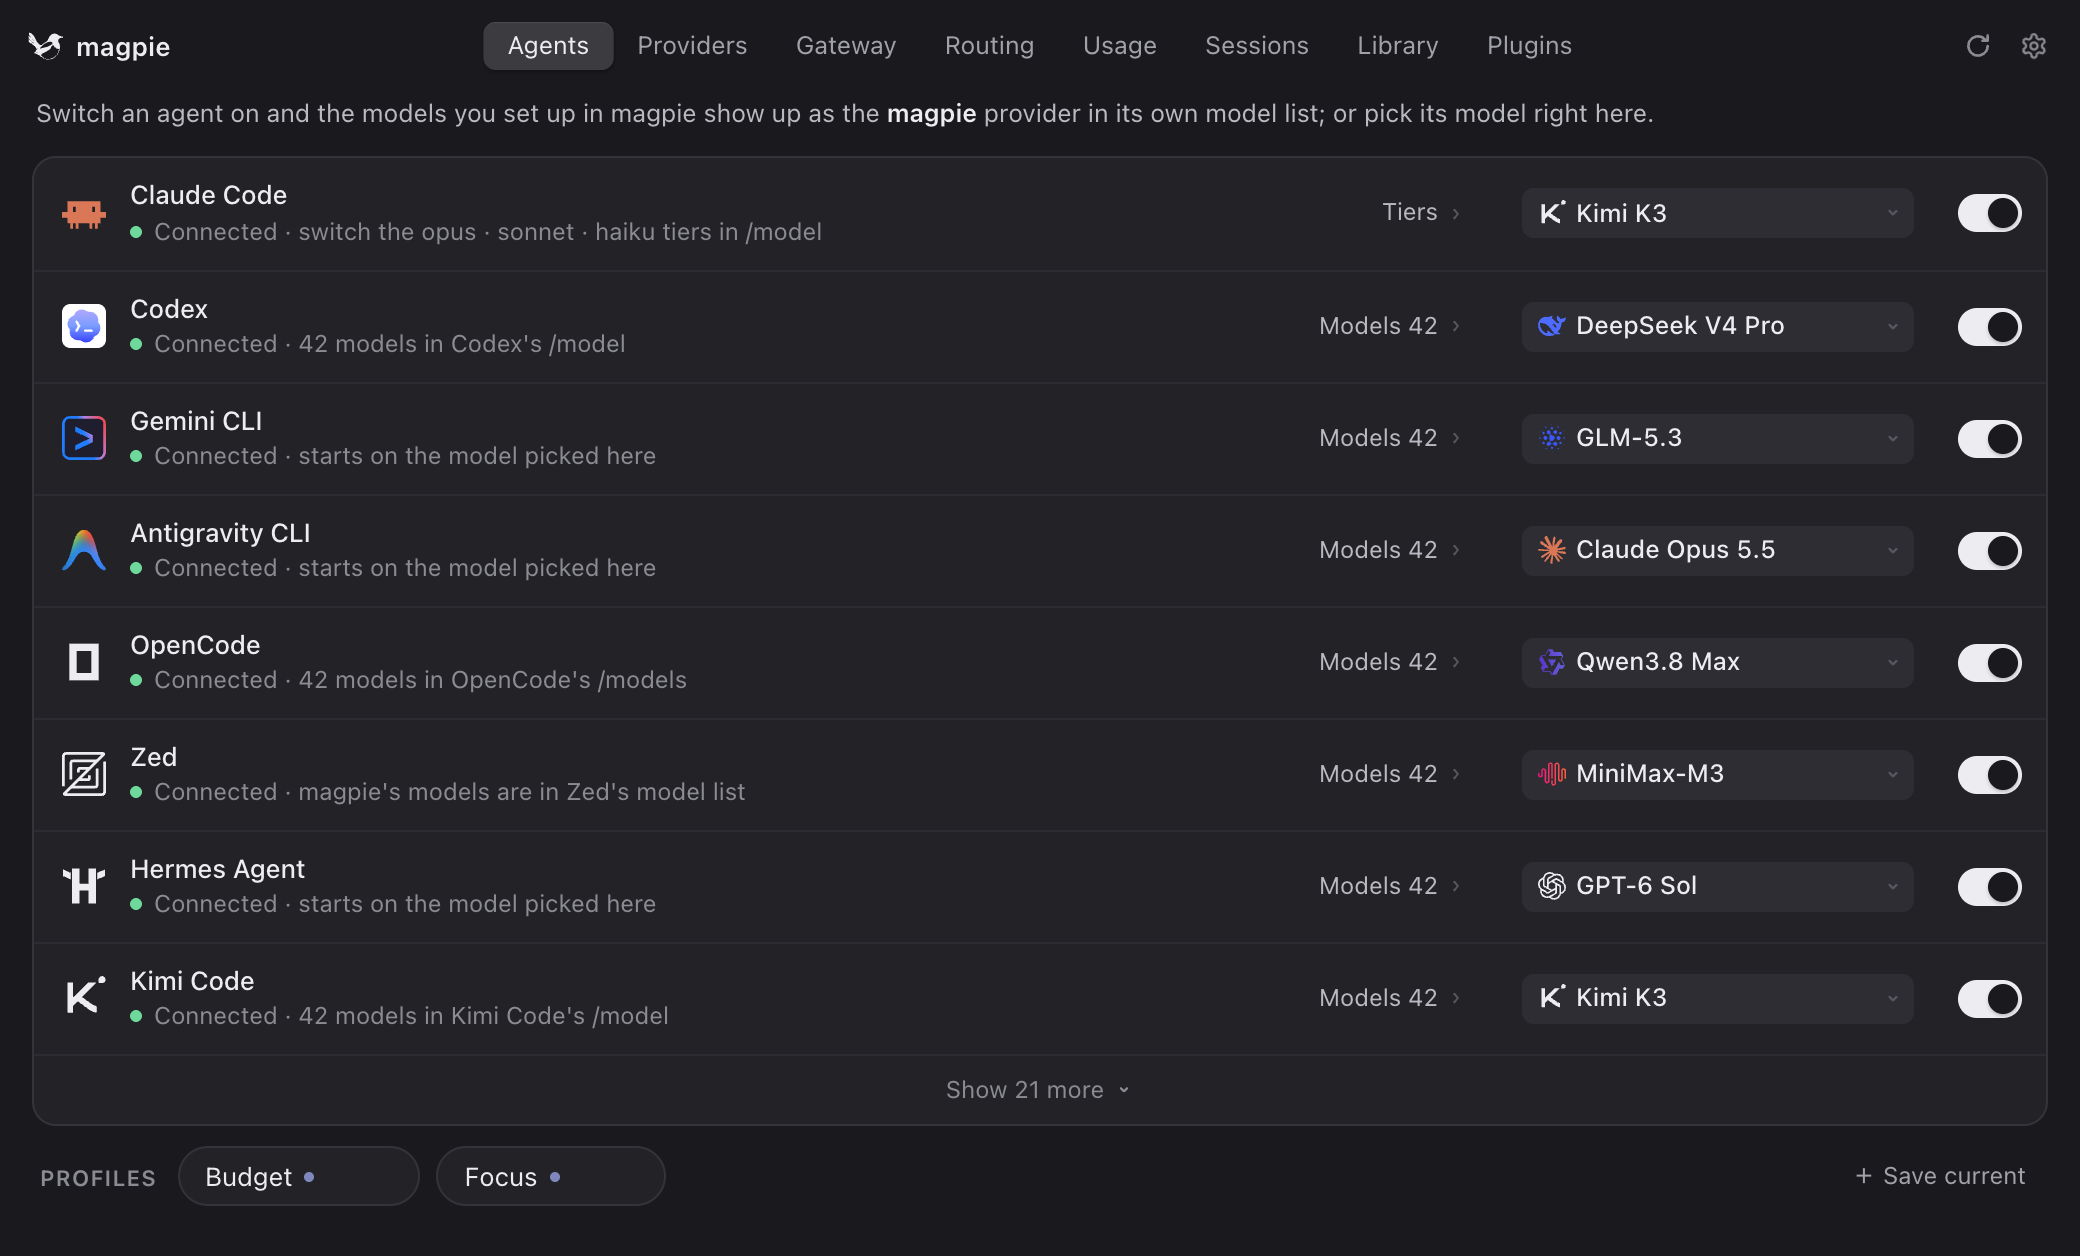Click the MiniMax waveform icon in Zed's model selector

(x=1551, y=774)
